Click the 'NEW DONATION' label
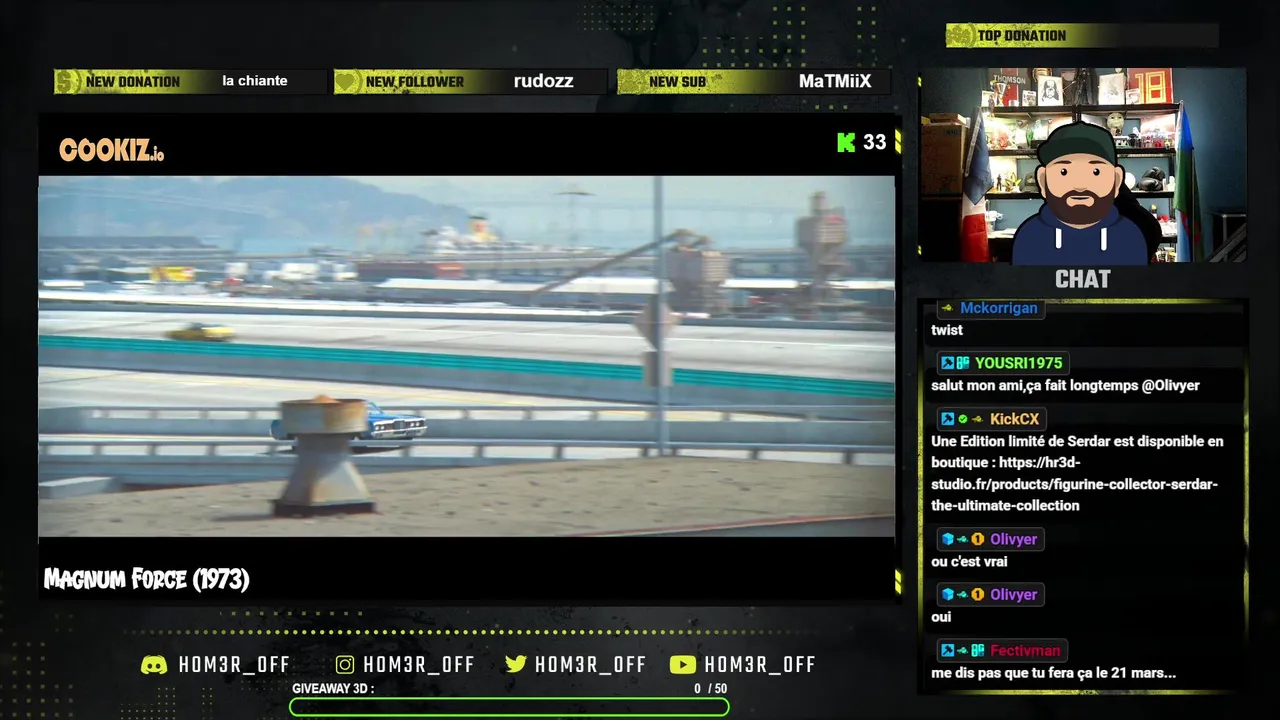This screenshot has width=1280, height=720. point(133,82)
